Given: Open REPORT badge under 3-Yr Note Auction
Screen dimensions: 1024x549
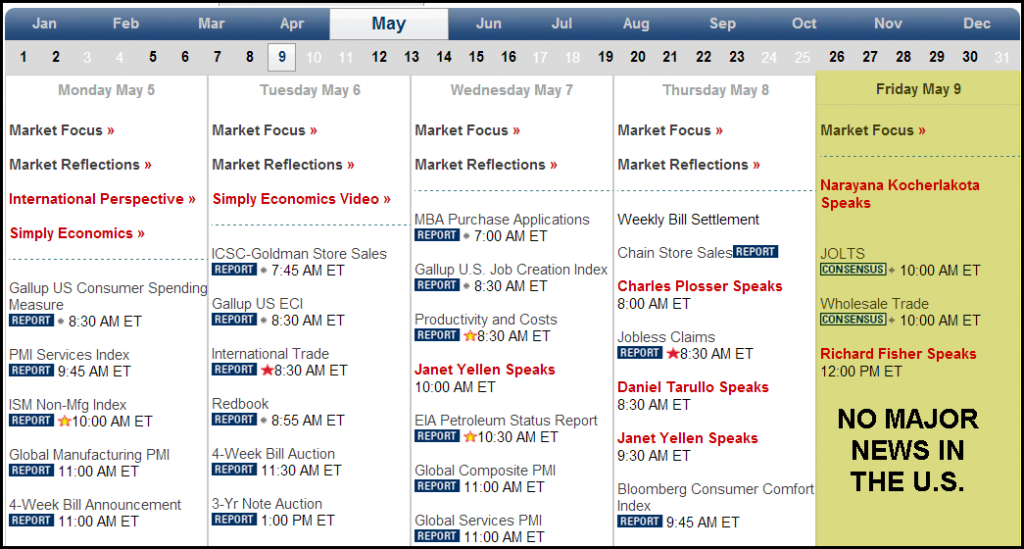Looking at the screenshot, I should [x=234, y=520].
